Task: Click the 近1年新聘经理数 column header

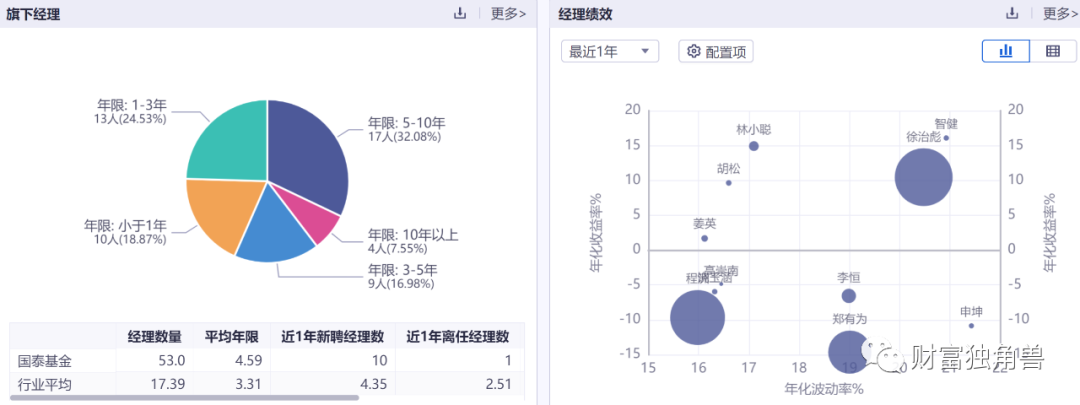Action: point(333,337)
